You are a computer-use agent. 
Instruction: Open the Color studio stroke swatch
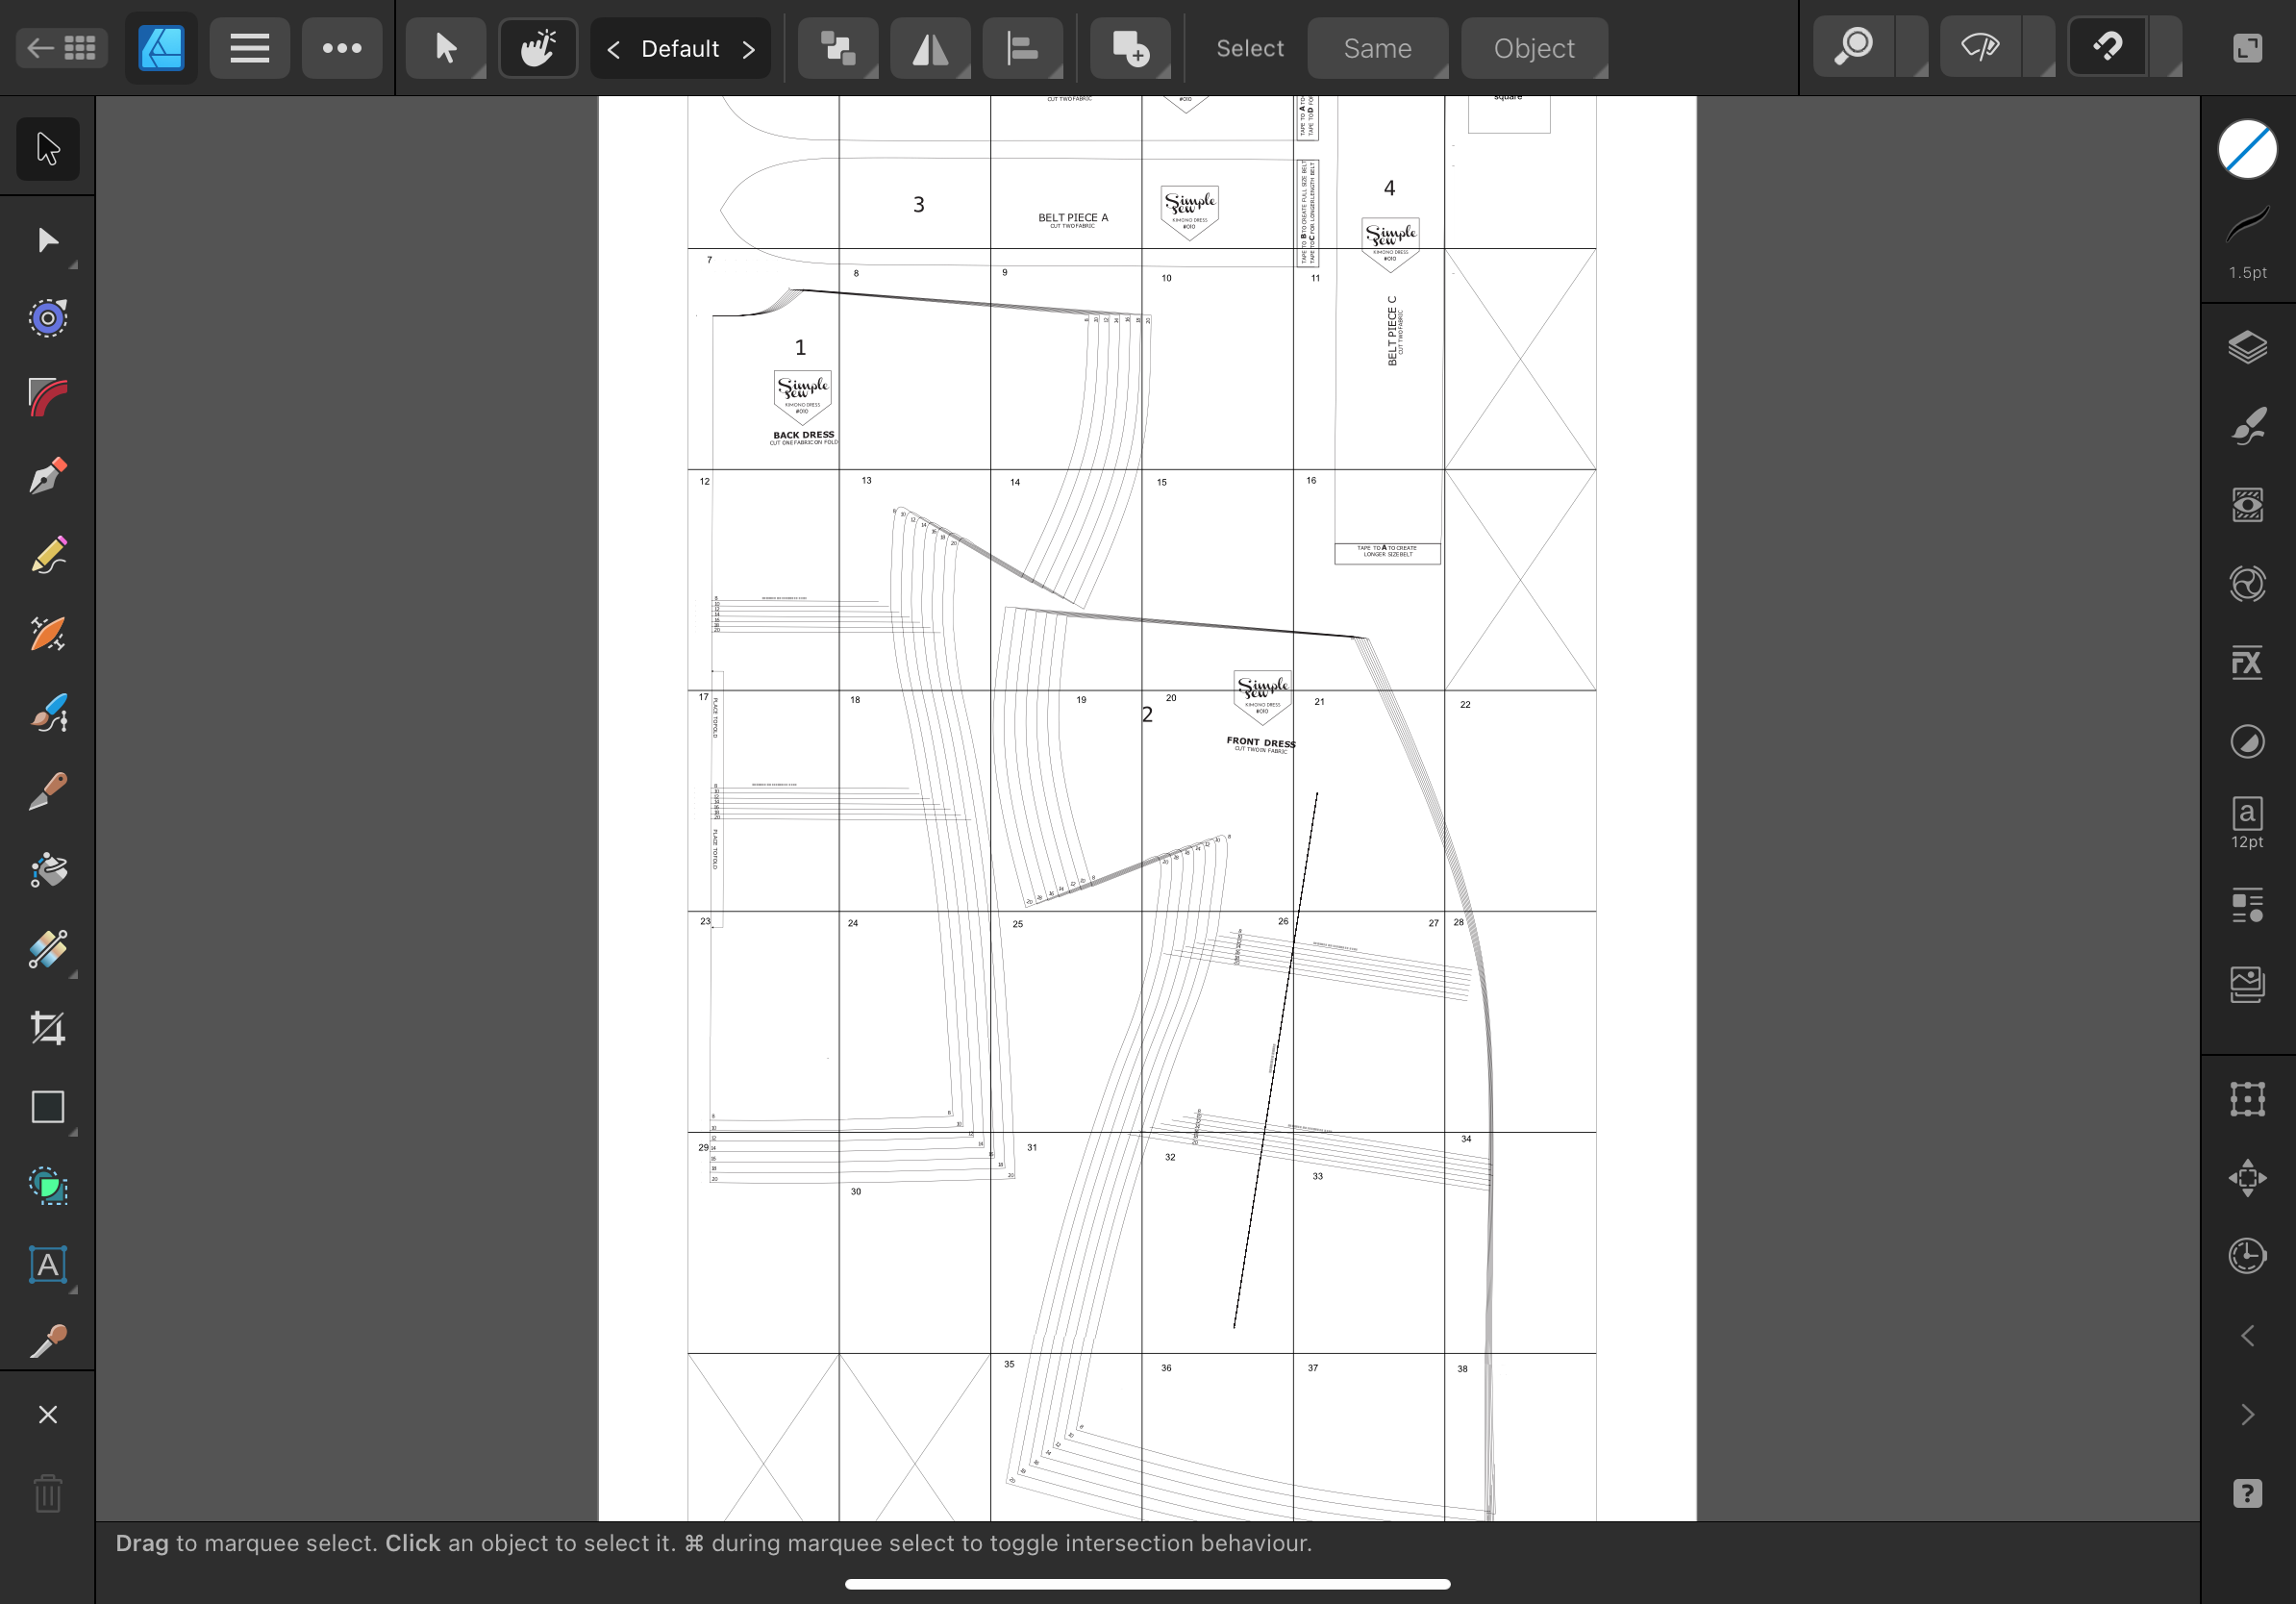coord(2247,150)
